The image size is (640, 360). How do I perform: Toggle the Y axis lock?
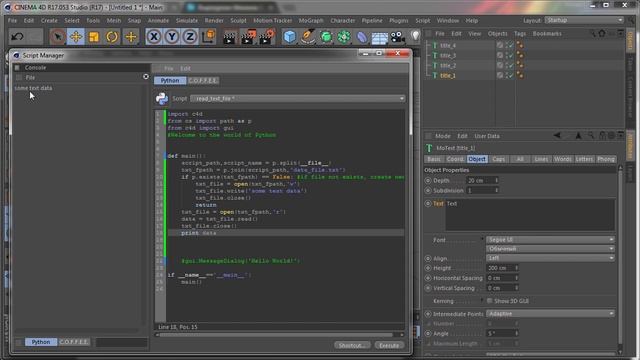click(x=172, y=37)
